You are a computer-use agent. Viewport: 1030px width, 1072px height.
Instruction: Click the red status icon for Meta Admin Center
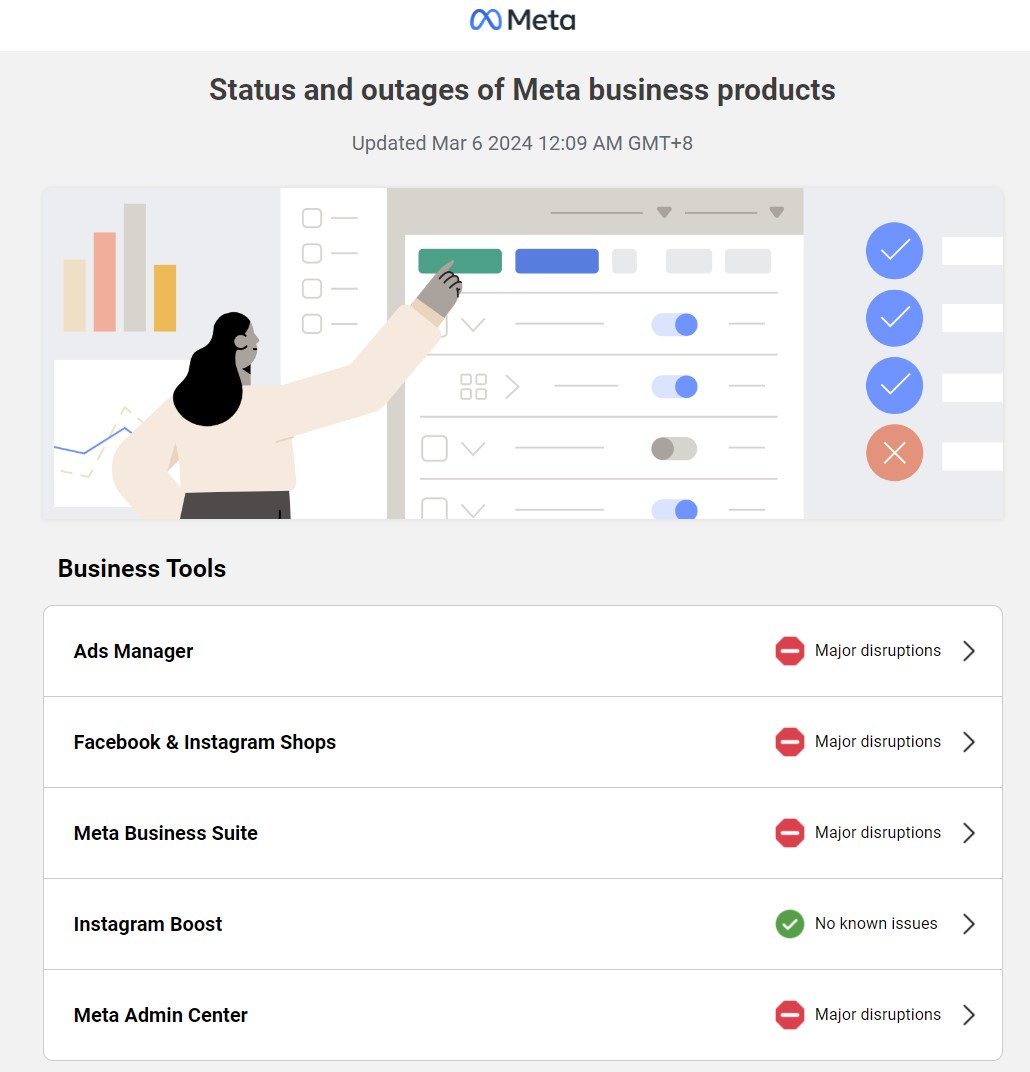pos(789,1015)
